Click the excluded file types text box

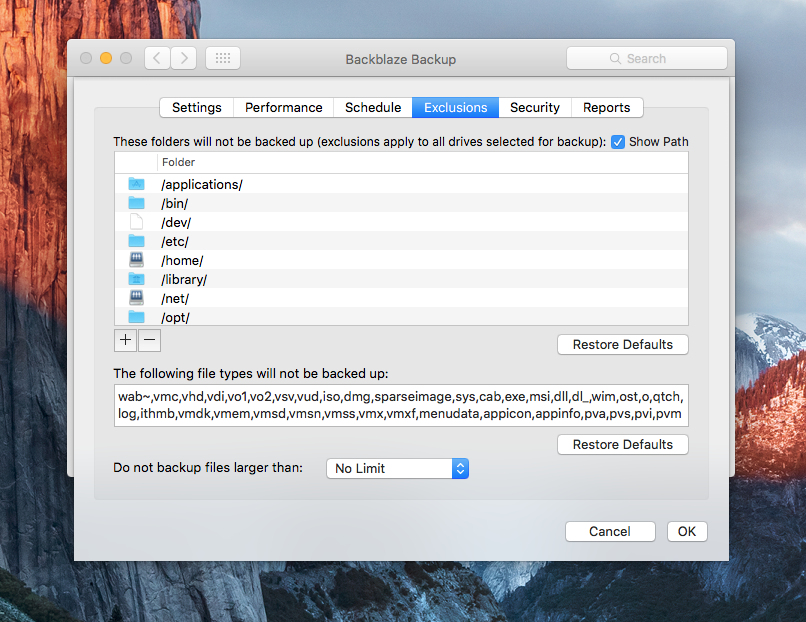[401, 406]
